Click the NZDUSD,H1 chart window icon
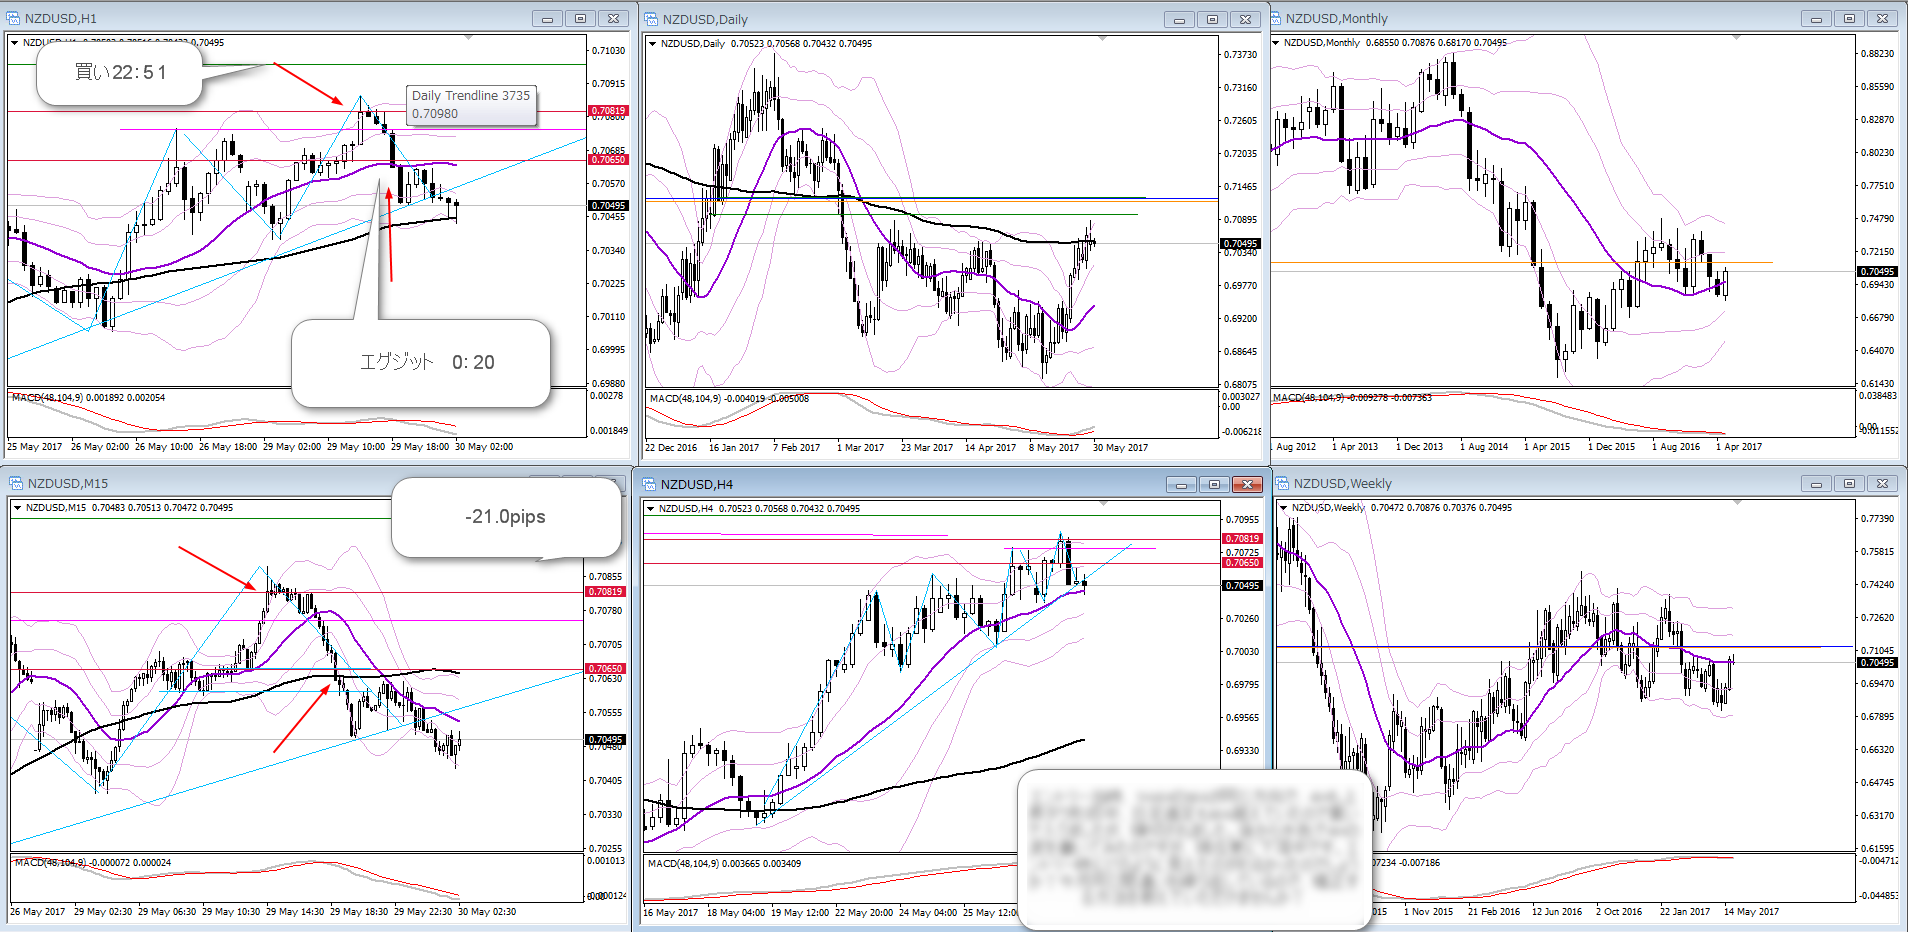The image size is (1908, 932). pos(14,19)
